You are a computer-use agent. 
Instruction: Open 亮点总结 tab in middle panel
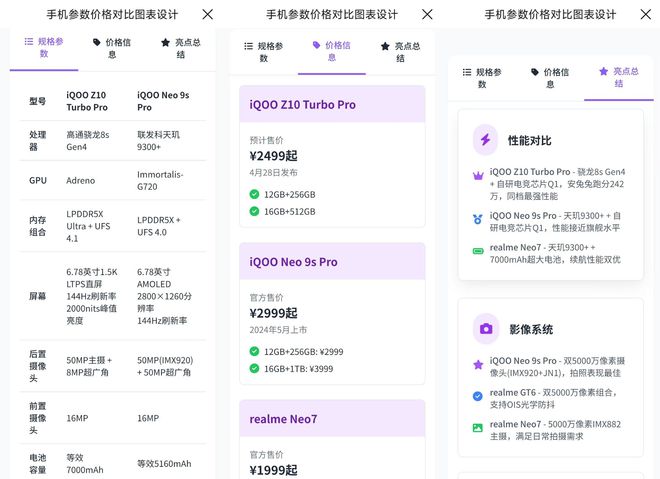tap(400, 52)
